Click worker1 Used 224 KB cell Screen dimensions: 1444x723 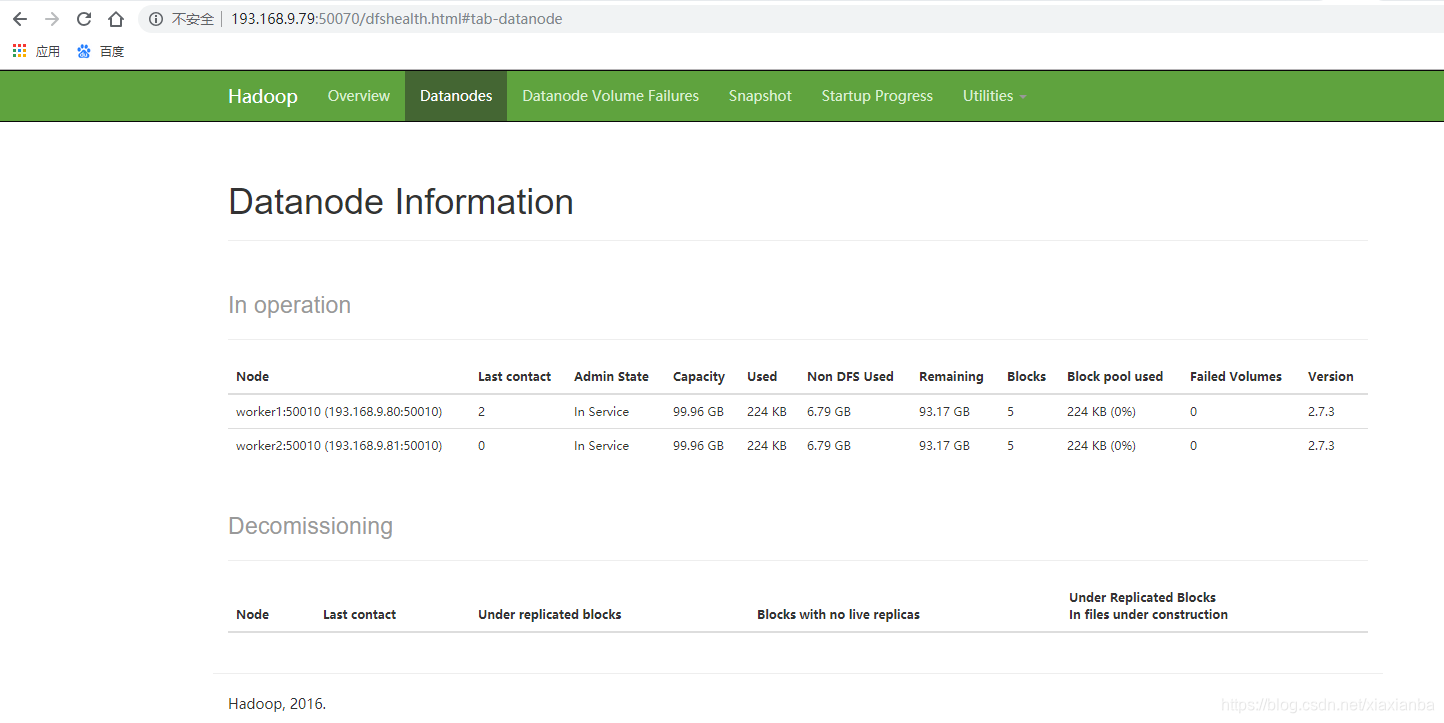pos(767,412)
